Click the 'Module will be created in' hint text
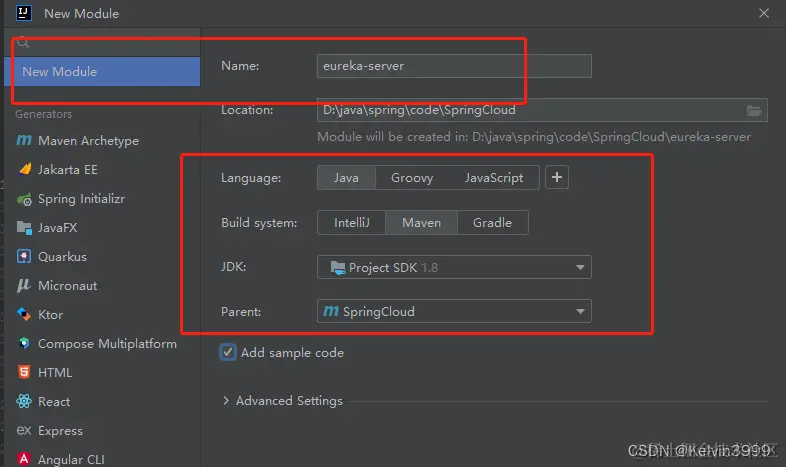This screenshot has height=467, width=786. pos(534,137)
